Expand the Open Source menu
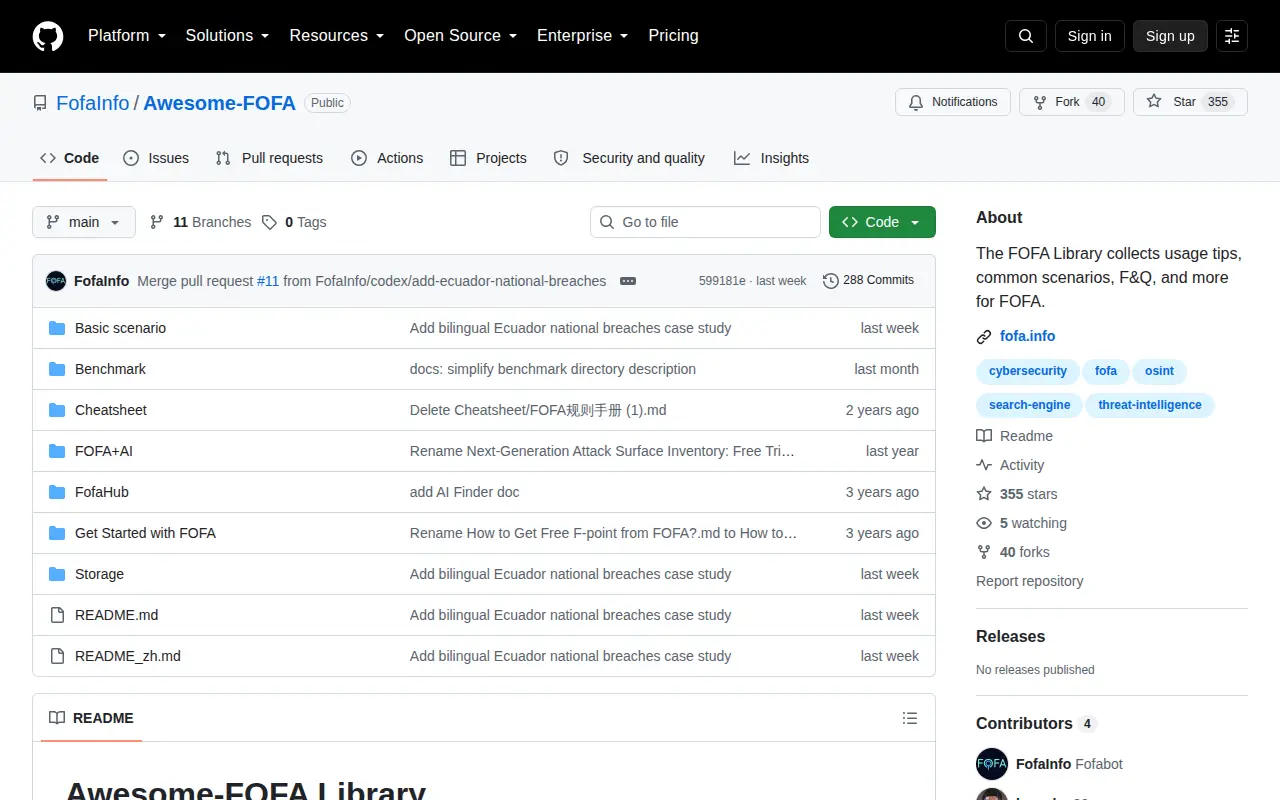Viewport: 1280px width, 800px height. point(461,35)
